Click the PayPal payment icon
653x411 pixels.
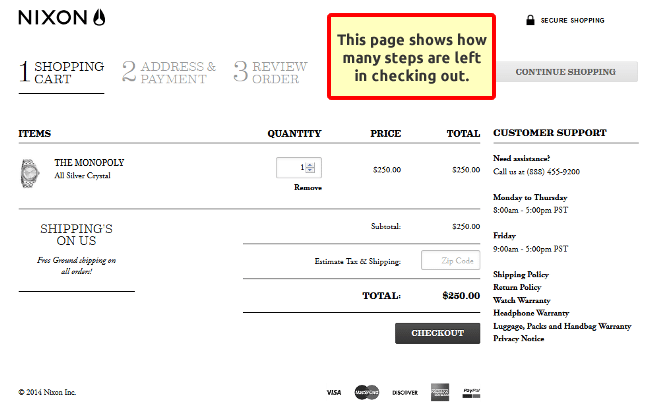[x=471, y=393]
